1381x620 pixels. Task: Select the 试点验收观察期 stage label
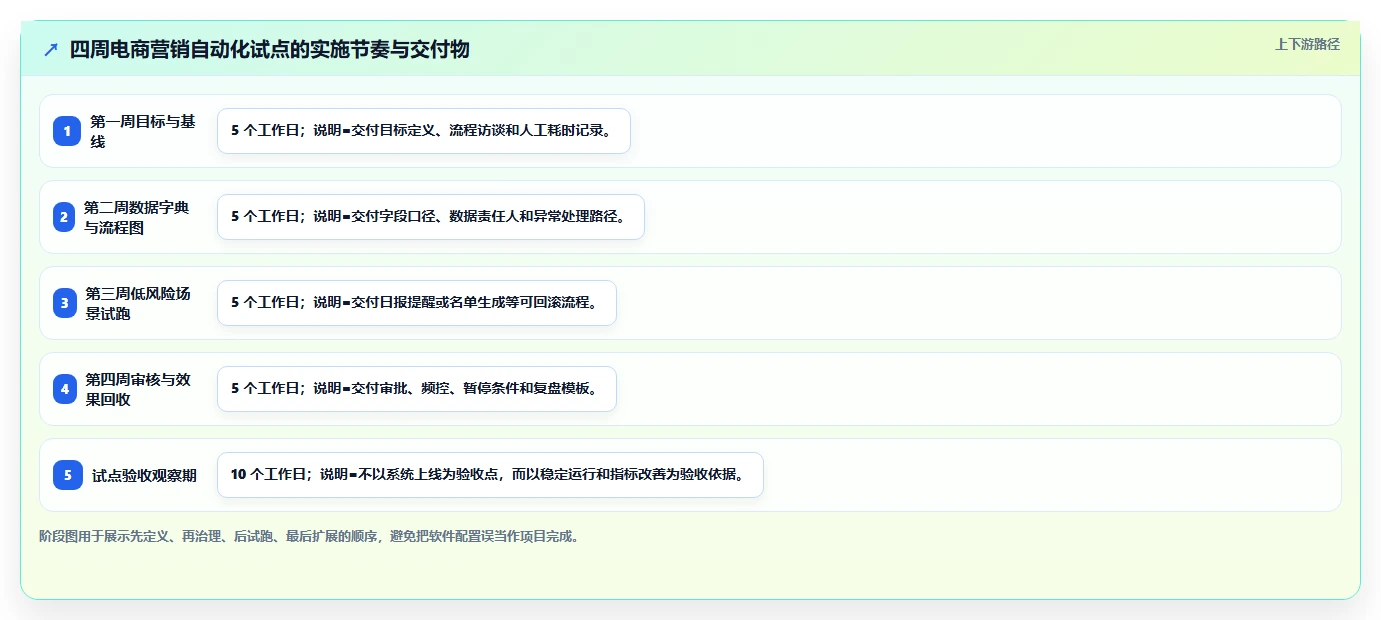144,476
